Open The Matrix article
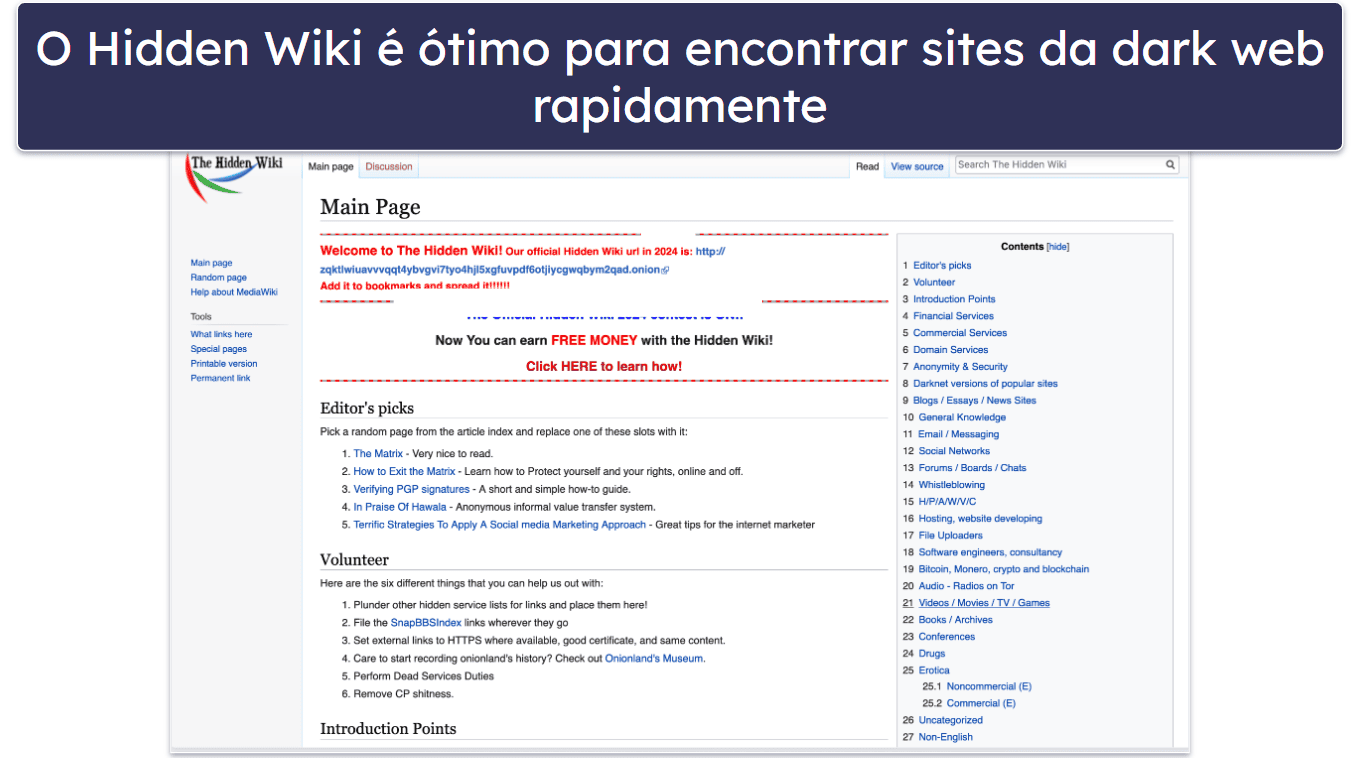Viewport: 1359px width, 758px height. point(378,454)
